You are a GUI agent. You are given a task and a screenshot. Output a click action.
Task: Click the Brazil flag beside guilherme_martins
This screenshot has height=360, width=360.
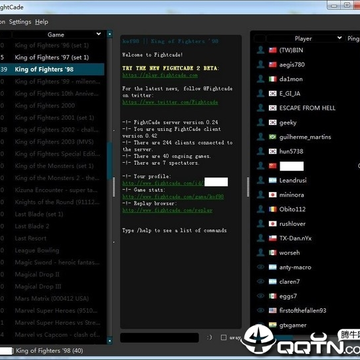pyautogui.click(x=273, y=137)
